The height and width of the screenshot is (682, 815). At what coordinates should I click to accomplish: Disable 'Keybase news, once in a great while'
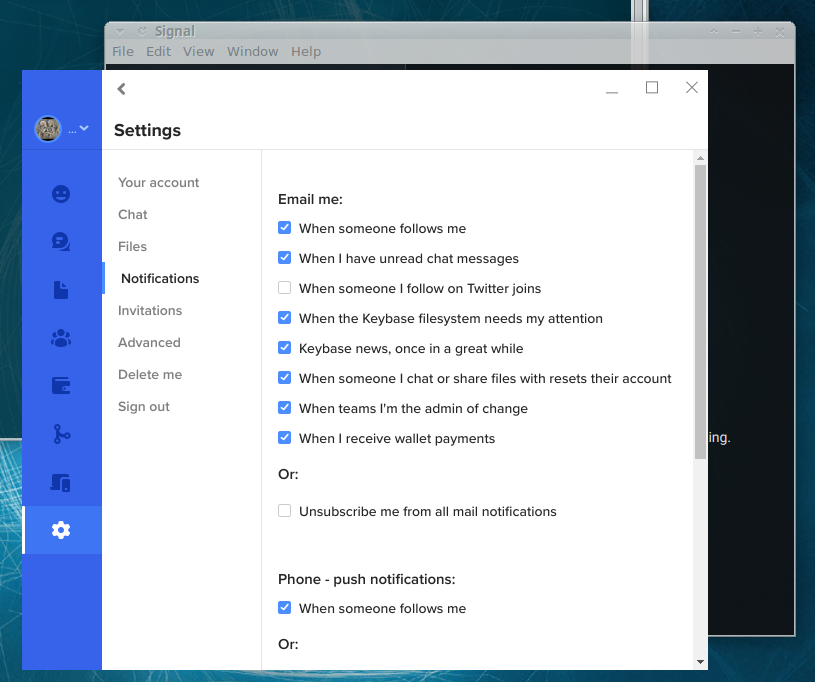point(284,347)
